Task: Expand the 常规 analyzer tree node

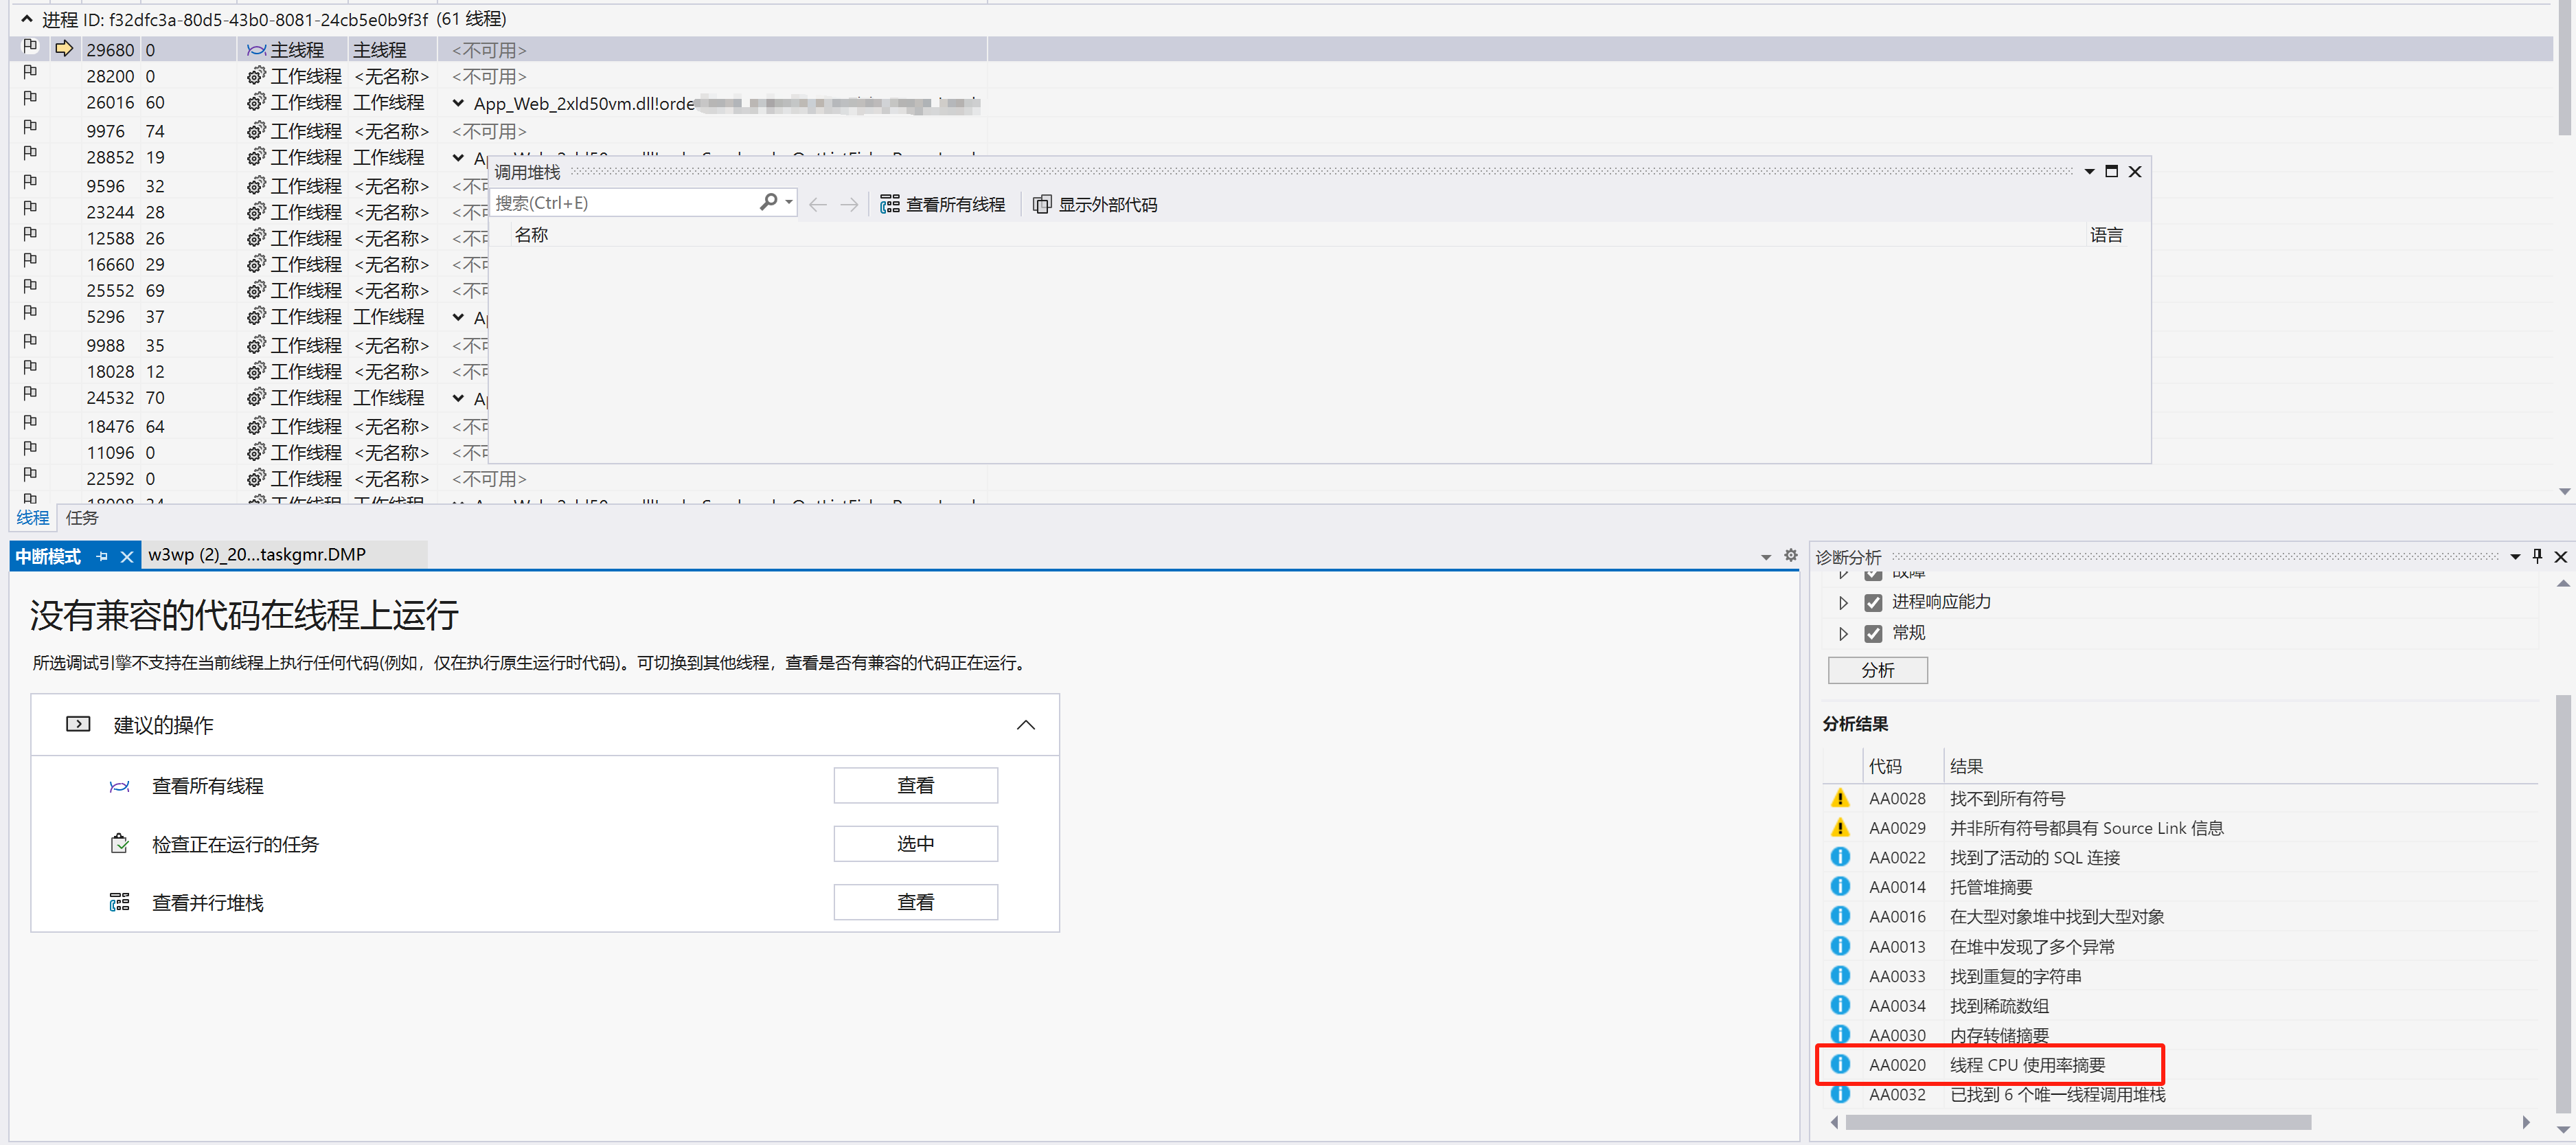Action: point(1843,633)
